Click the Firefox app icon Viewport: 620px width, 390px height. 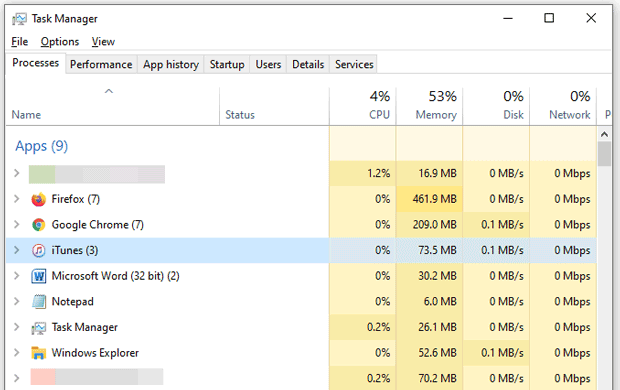coord(38,199)
